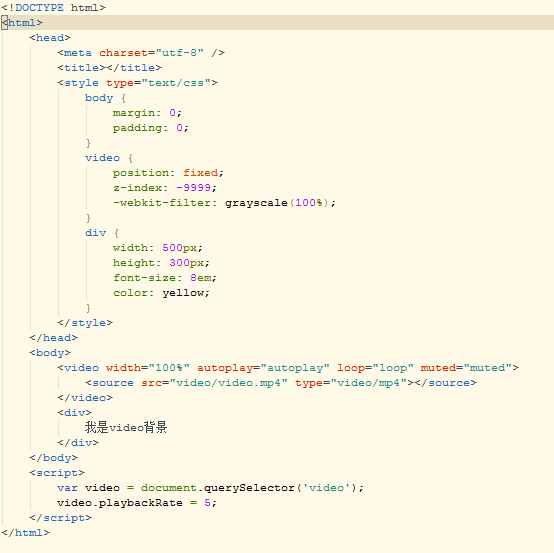This screenshot has width=554, height=553.
Task: Click the font-size: 8em declaration
Action: tap(165, 278)
